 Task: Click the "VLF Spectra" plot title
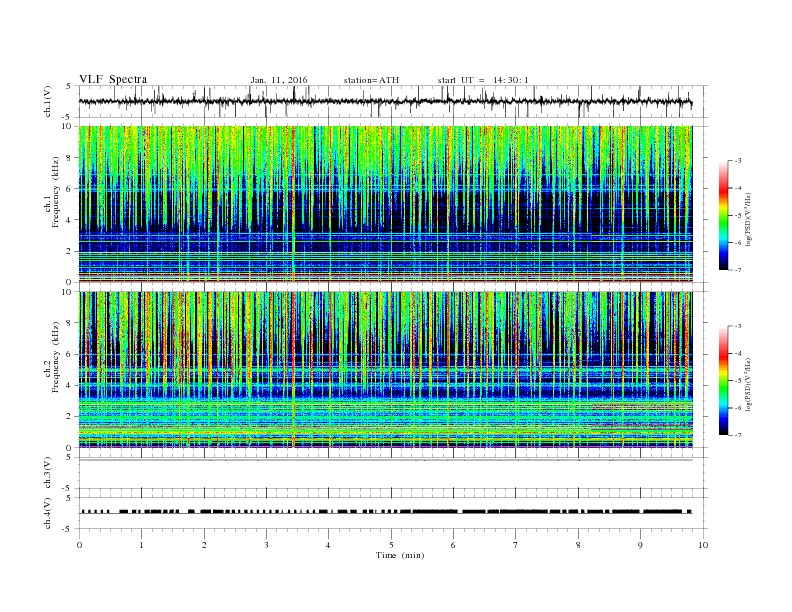113,79
